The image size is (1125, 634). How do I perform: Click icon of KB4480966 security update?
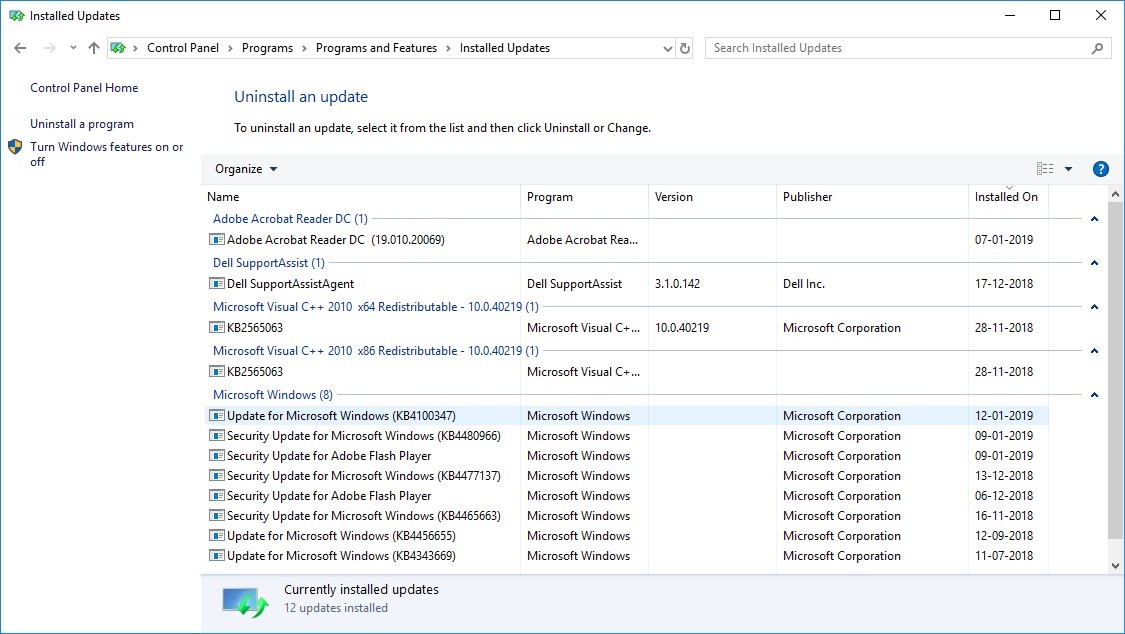[x=217, y=435]
